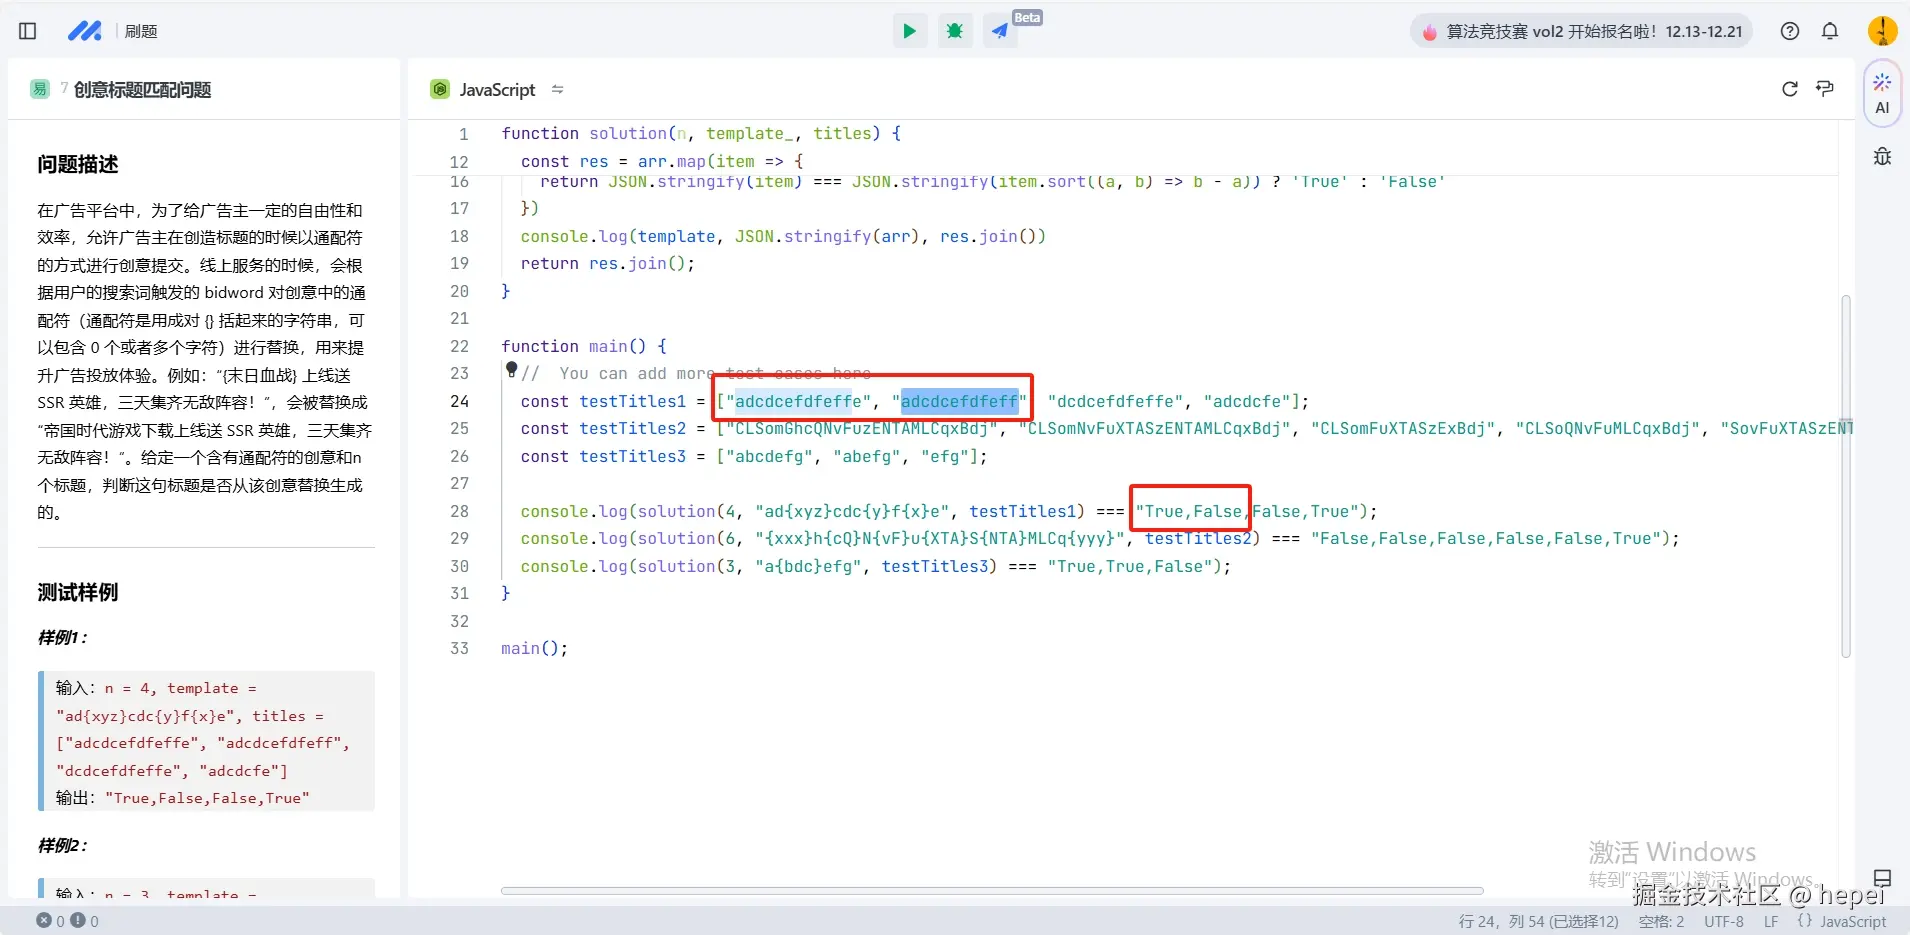
Task: Open the user avatar profile
Action: (1882, 31)
